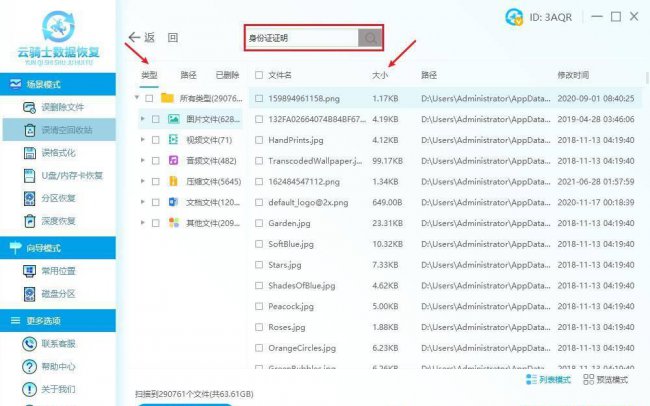The image size is (650, 406).
Task: Click the 其他文件 other type icon
Action: point(174,223)
